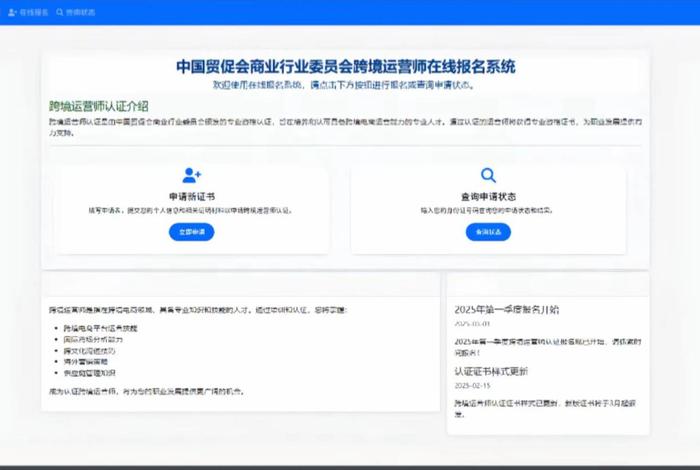Viewport: 700px width, 470px height.
Task: Open the 查询状态 navbar item
Action: coord(75,12)
